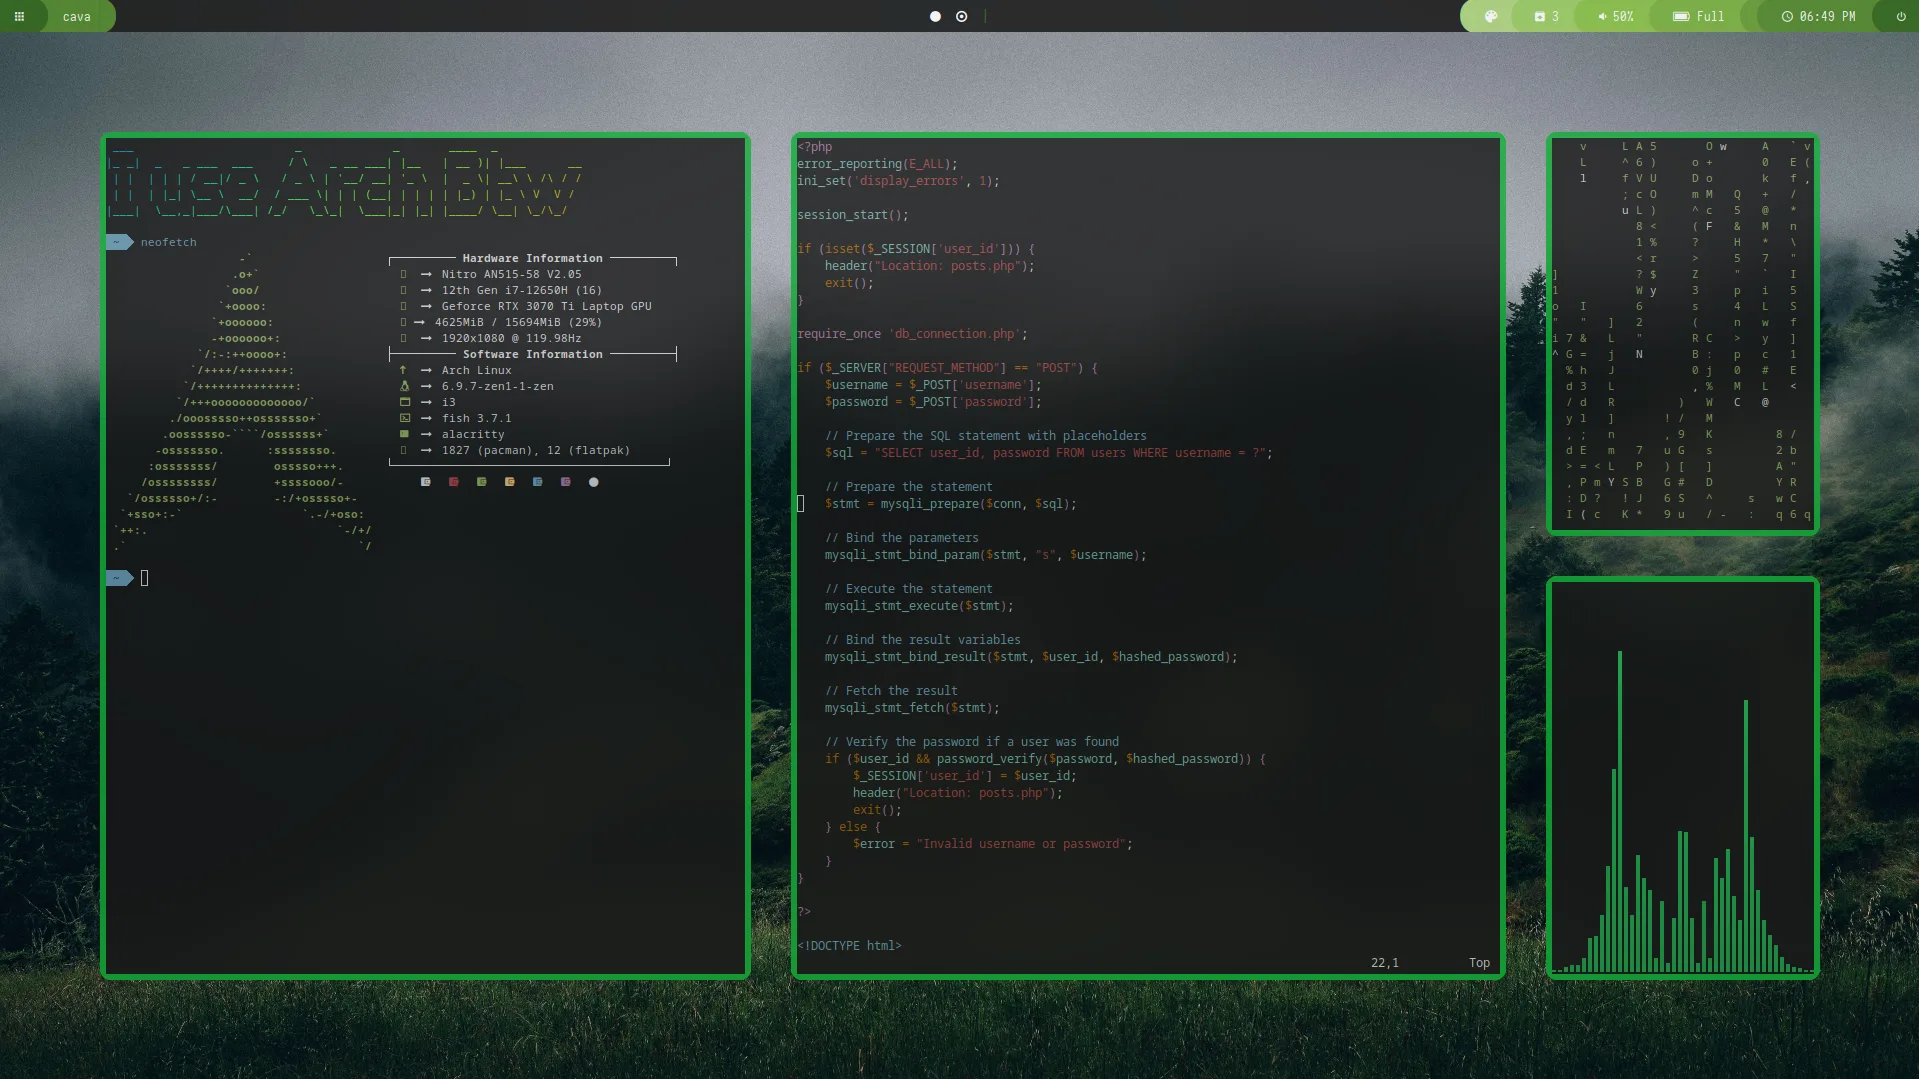This screenshot has width=1919, height=1079.
Task: Click the '22,1' cursor position in vim
Action: pyautogui.click(x=1385, y=963)
